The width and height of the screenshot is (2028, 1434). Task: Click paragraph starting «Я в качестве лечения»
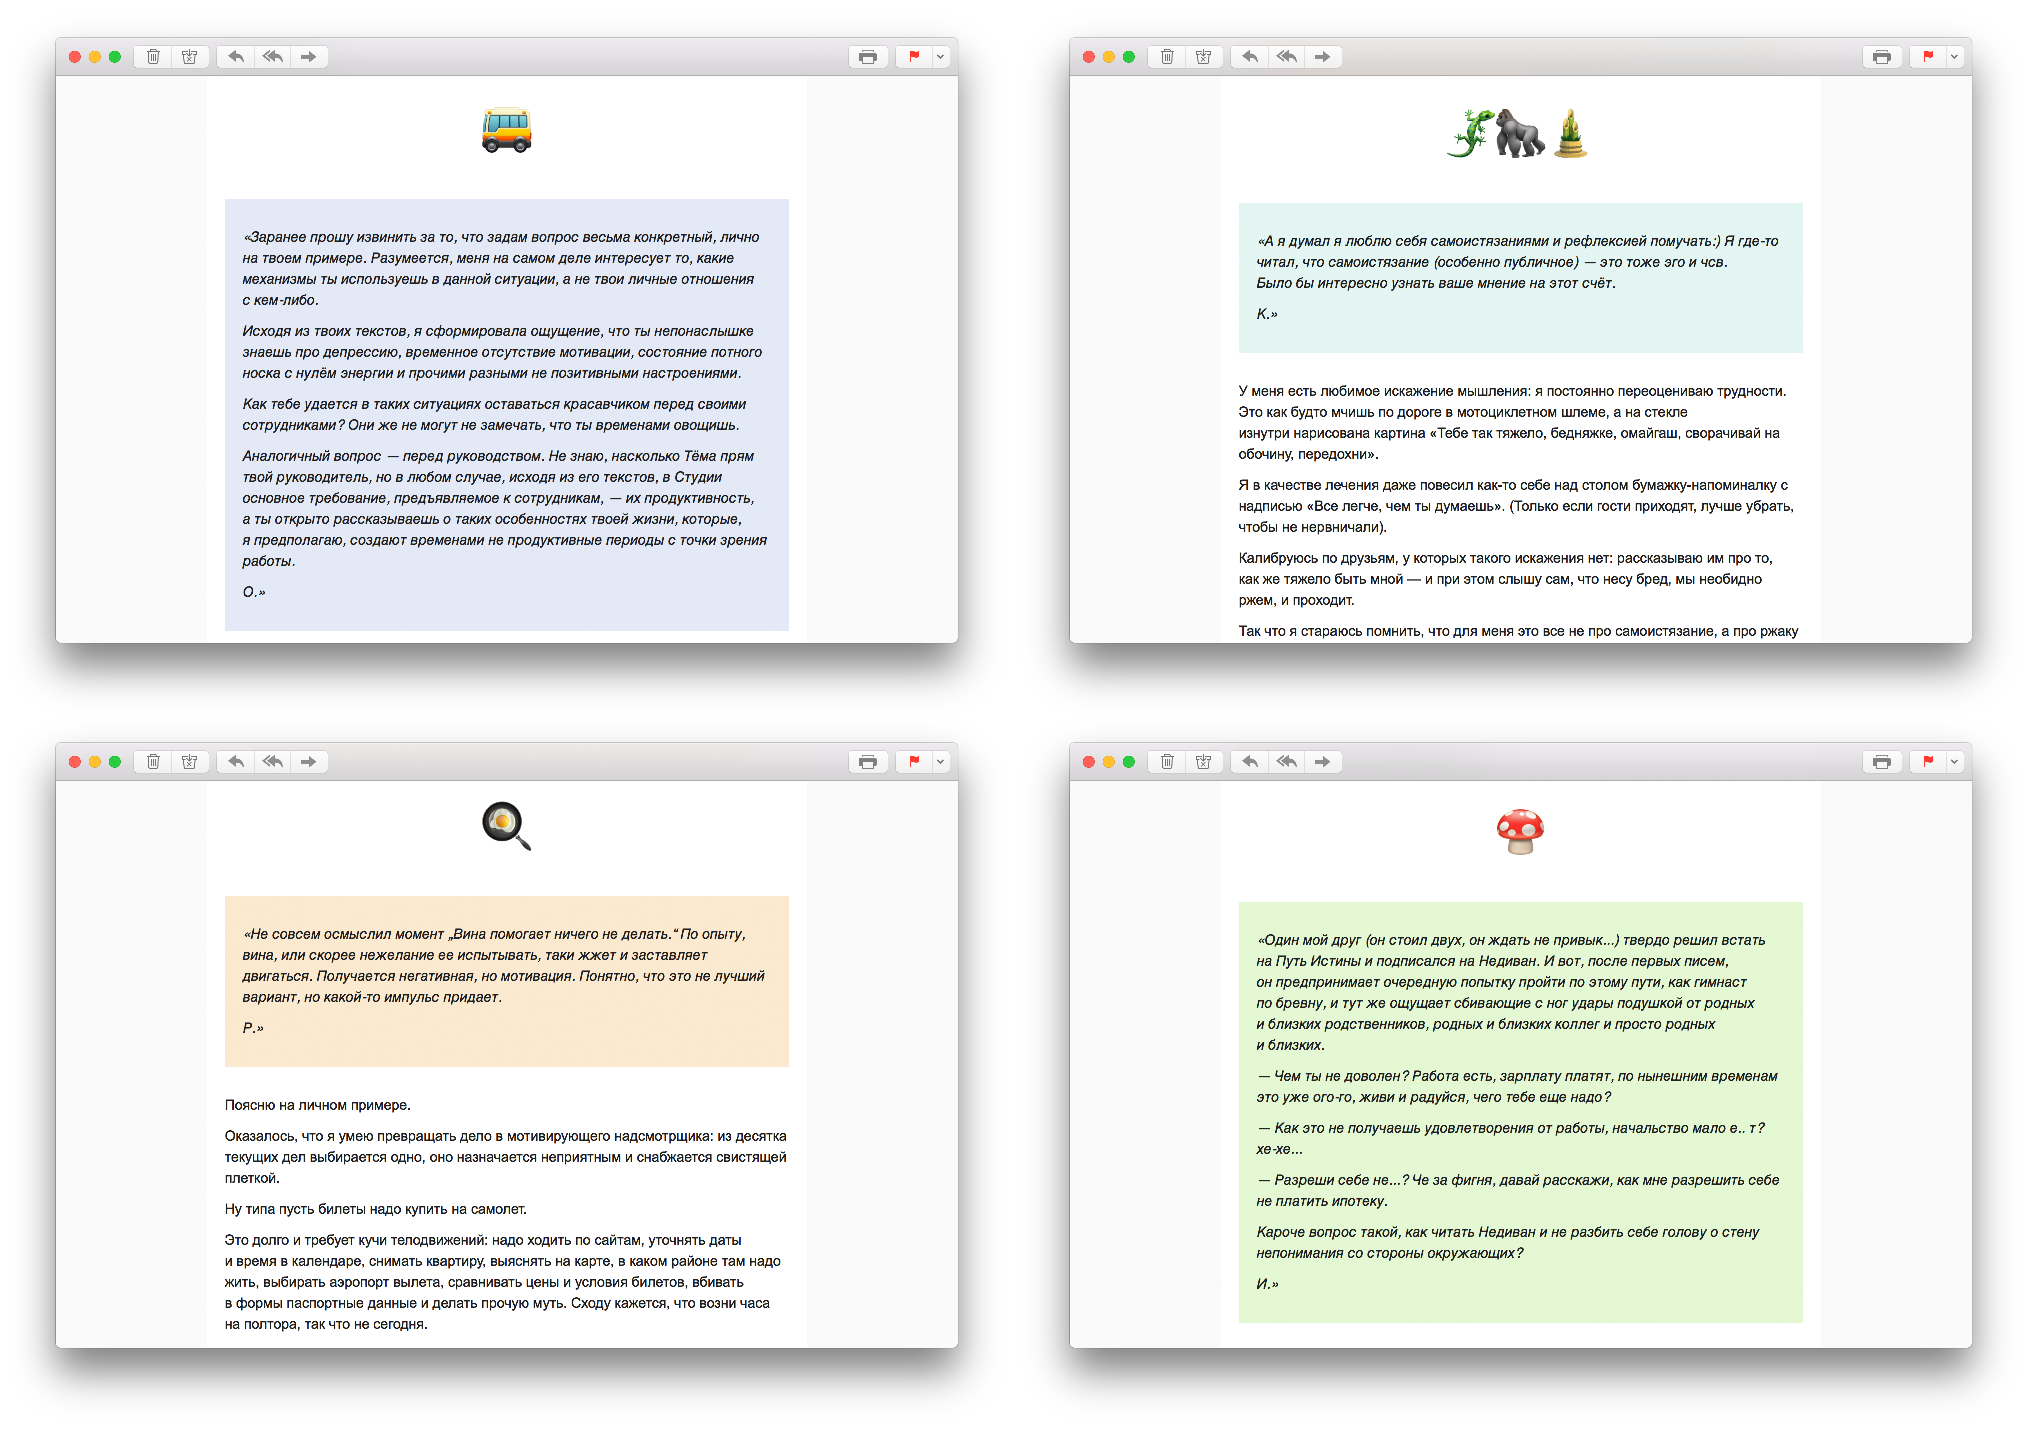(1516, 506)
